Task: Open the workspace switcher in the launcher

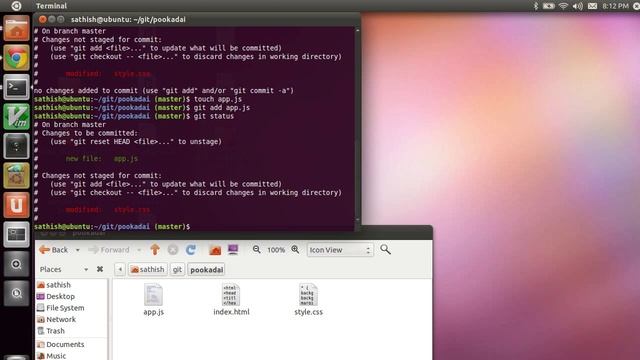Action: 16,234
